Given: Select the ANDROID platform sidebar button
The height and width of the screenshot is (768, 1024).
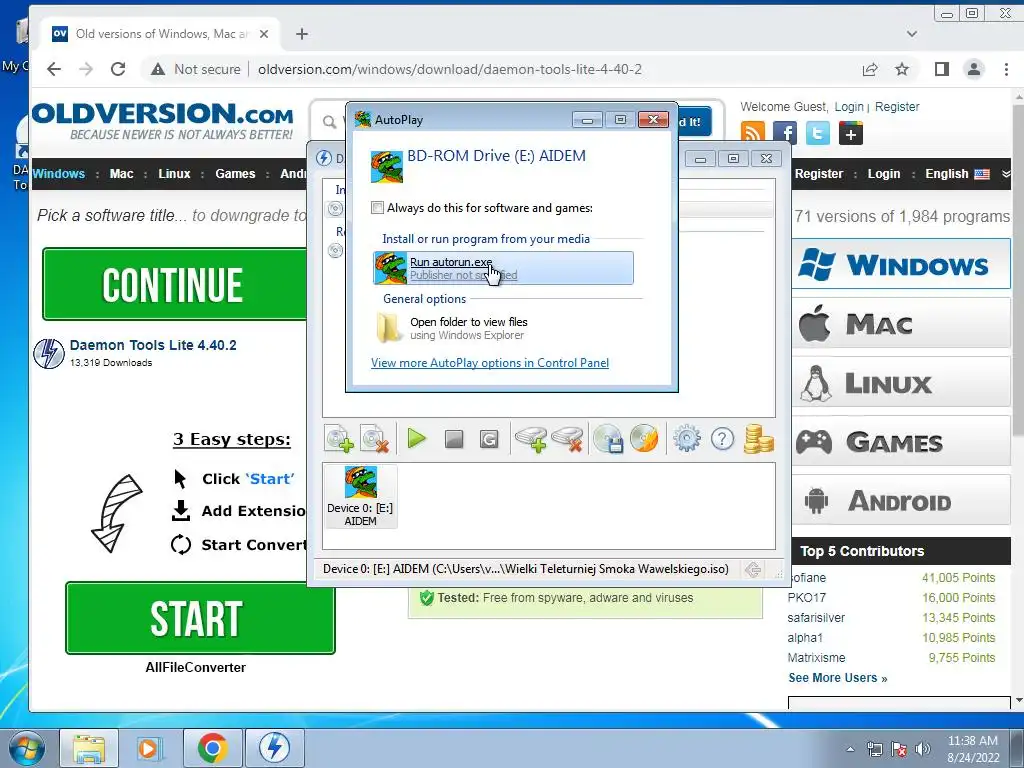Looking at the screenshot, I should point(901,501).
